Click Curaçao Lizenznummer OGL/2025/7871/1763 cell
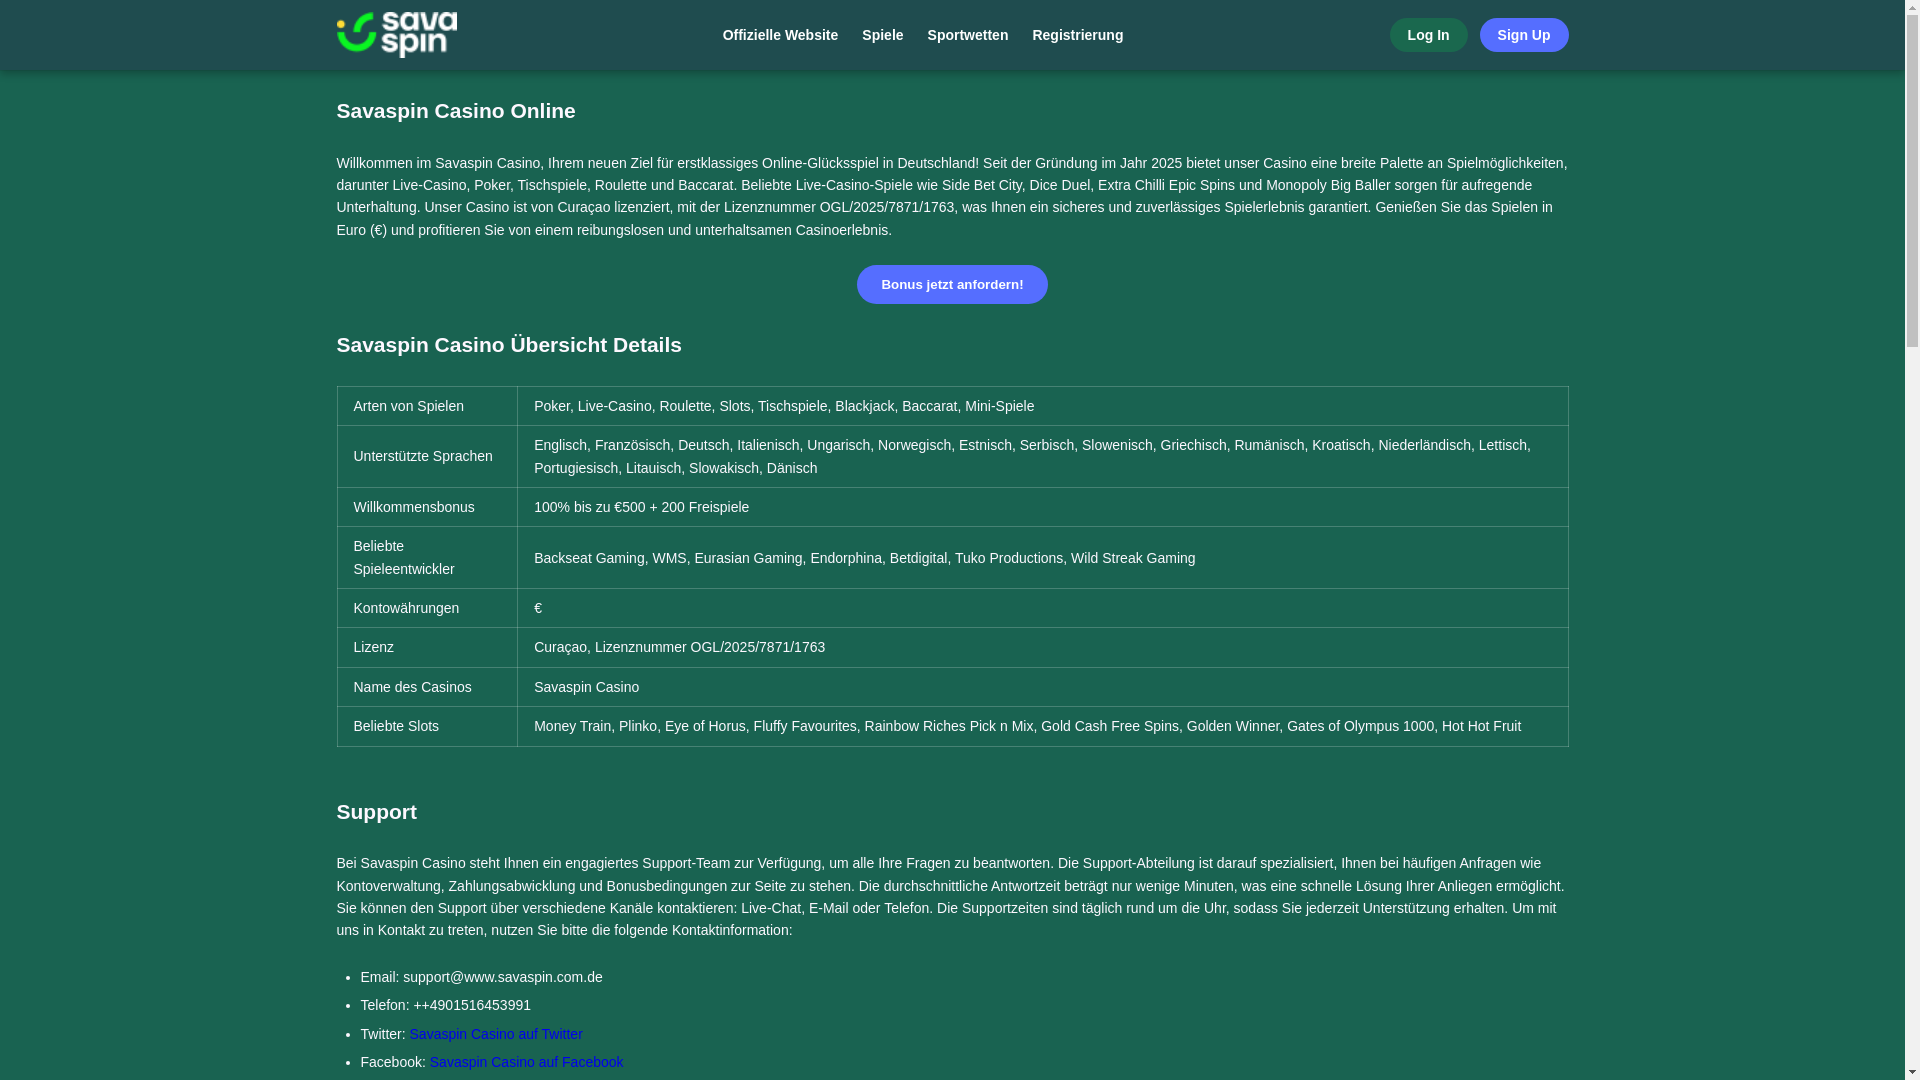 1042,647
